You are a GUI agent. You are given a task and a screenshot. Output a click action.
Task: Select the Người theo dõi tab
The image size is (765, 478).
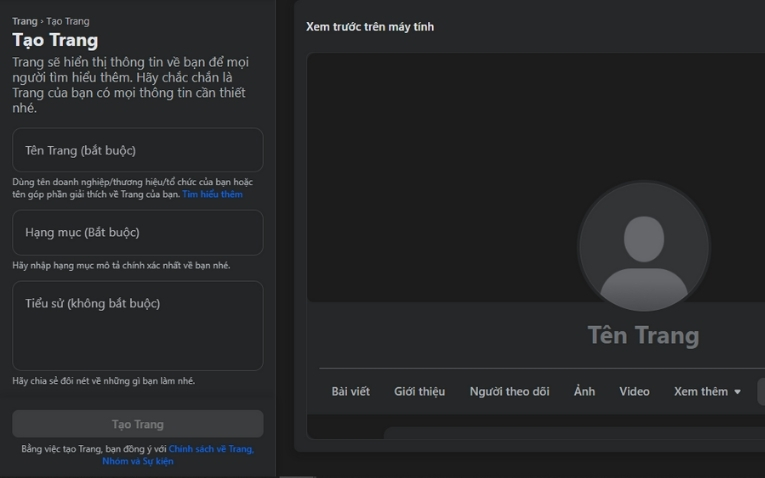pos(509,391)
